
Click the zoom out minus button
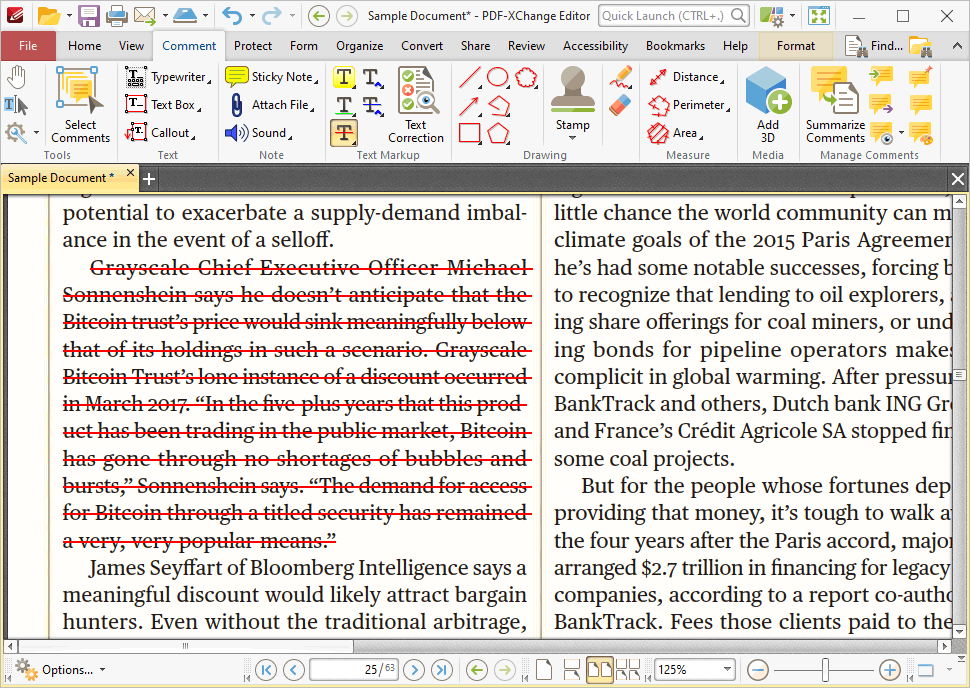point(758,669)
